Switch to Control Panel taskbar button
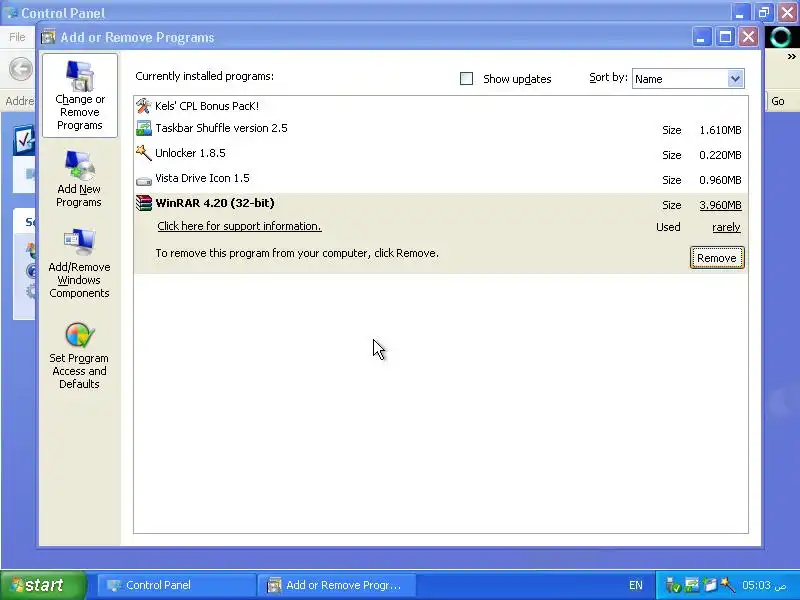800x600 pixels. [x=177, y=585]
